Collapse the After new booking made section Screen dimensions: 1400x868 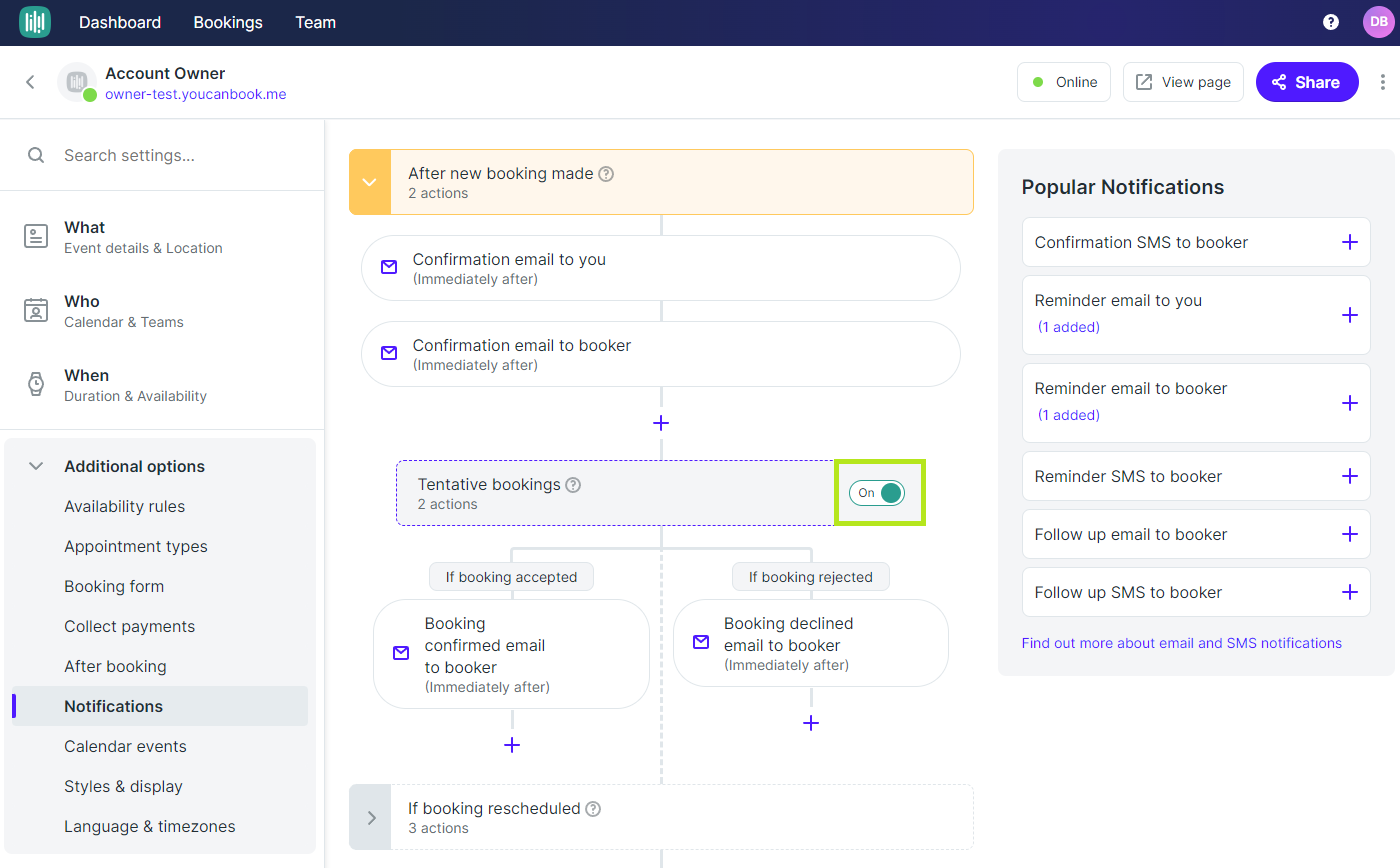point(369,182)
